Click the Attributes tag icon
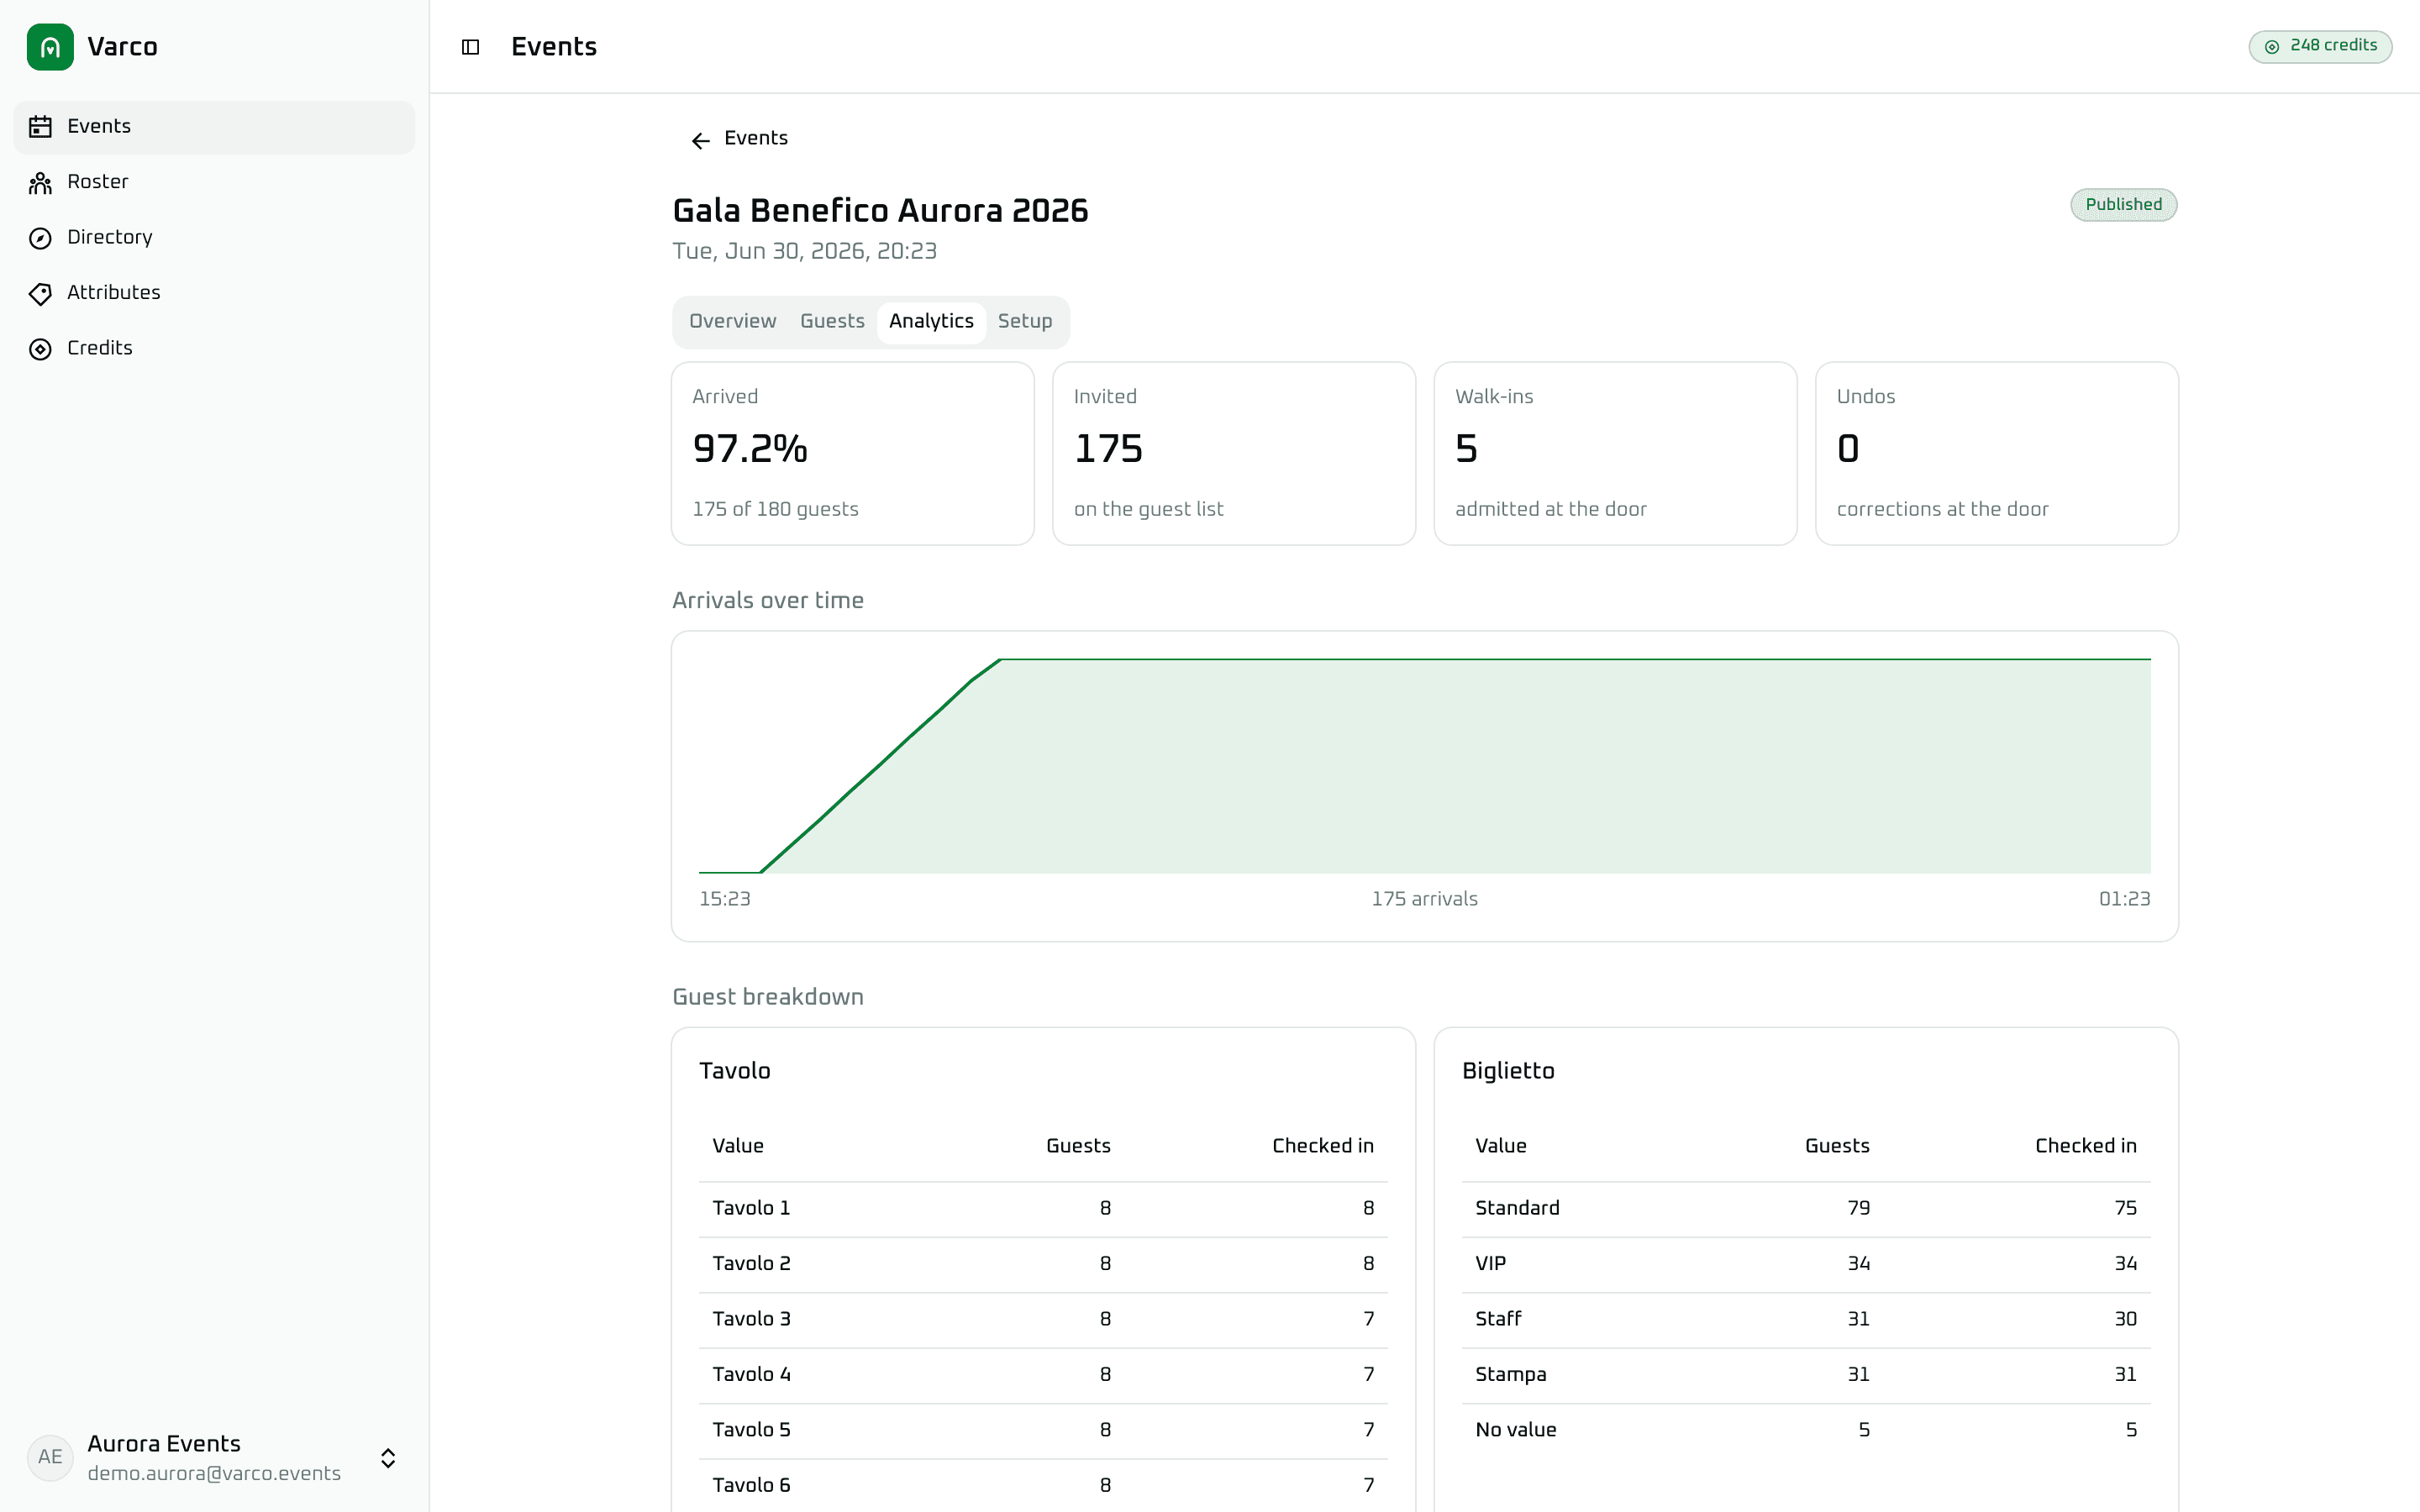This screenshot has height=1512, width=2420. coord(40,293)
